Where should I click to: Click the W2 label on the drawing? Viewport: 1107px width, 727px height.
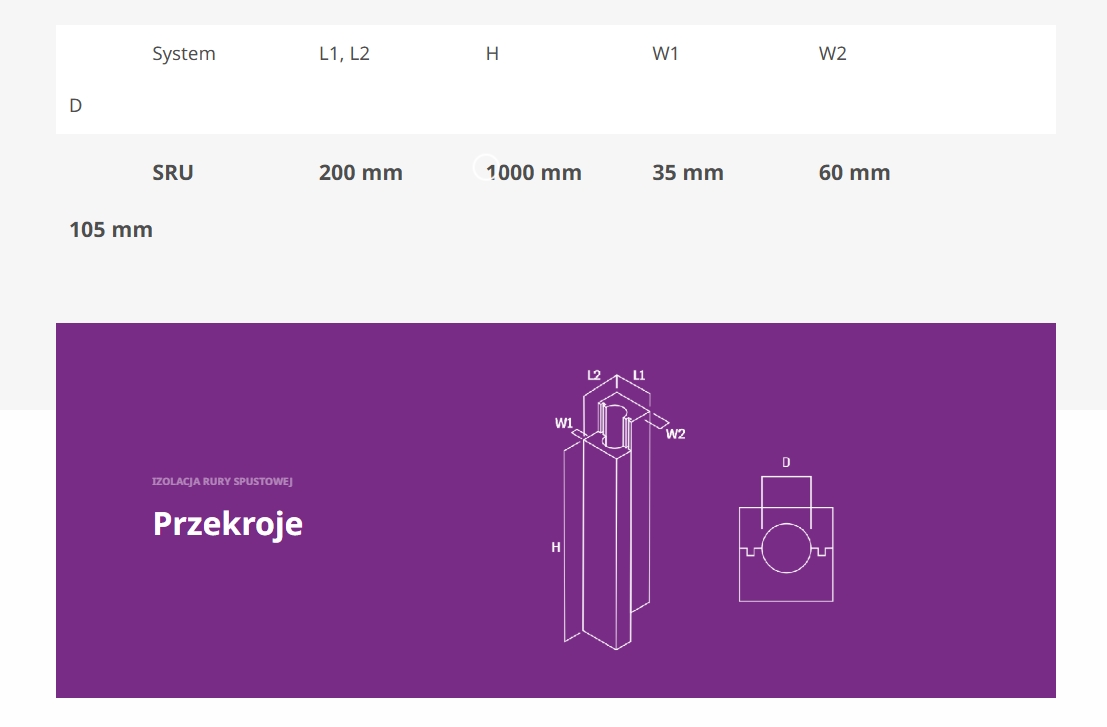tap(676, 433)
